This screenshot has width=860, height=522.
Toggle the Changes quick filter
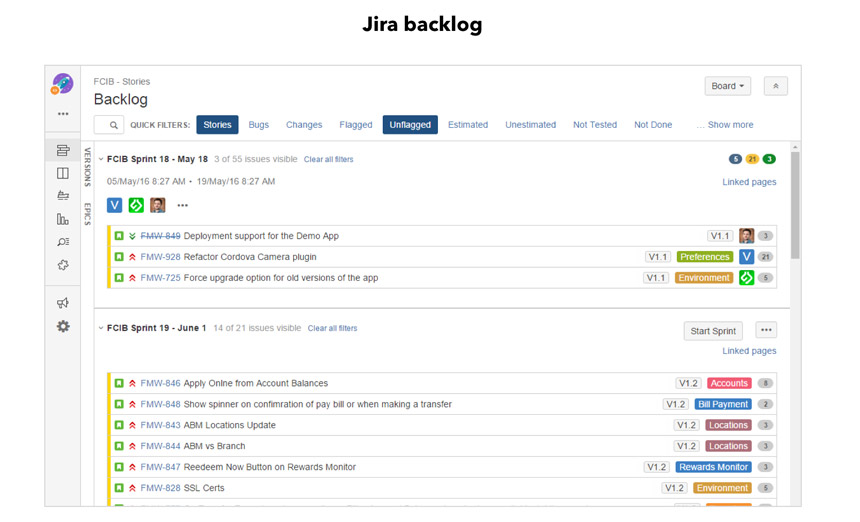(x=304, y=124)
